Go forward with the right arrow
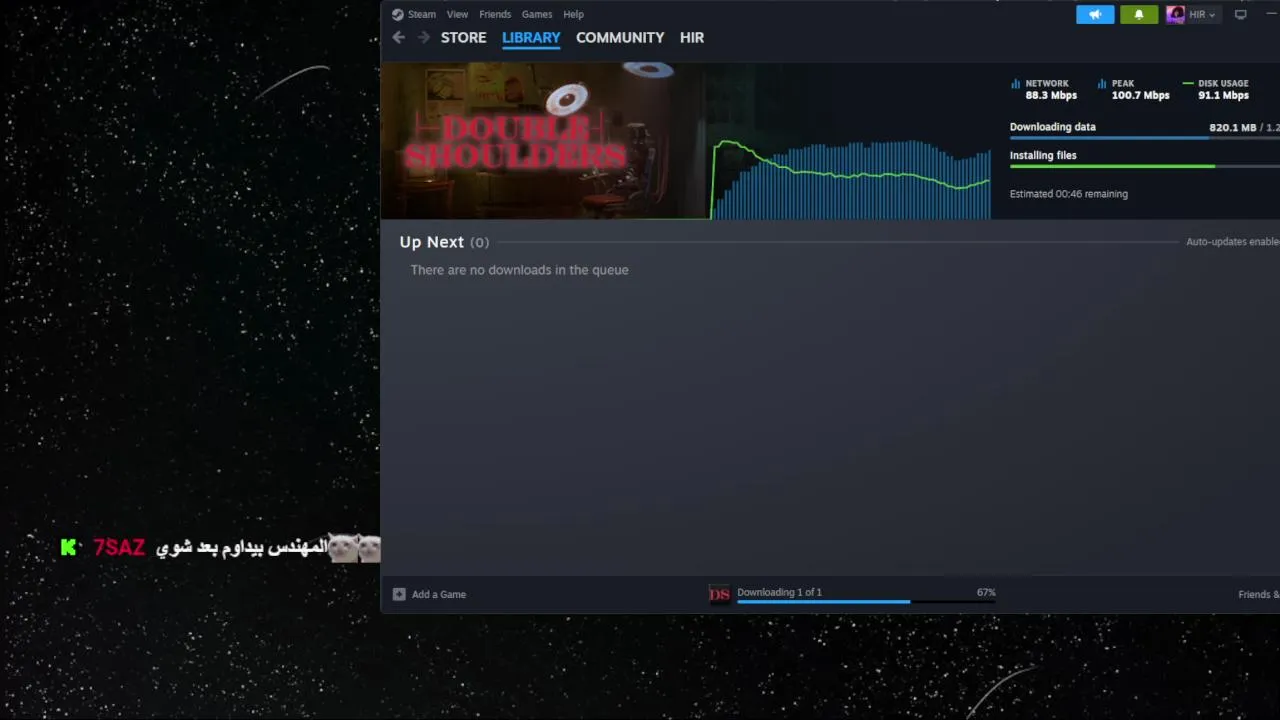The width and height of the screenshot is (1280, 720). (x=423, y=37)
